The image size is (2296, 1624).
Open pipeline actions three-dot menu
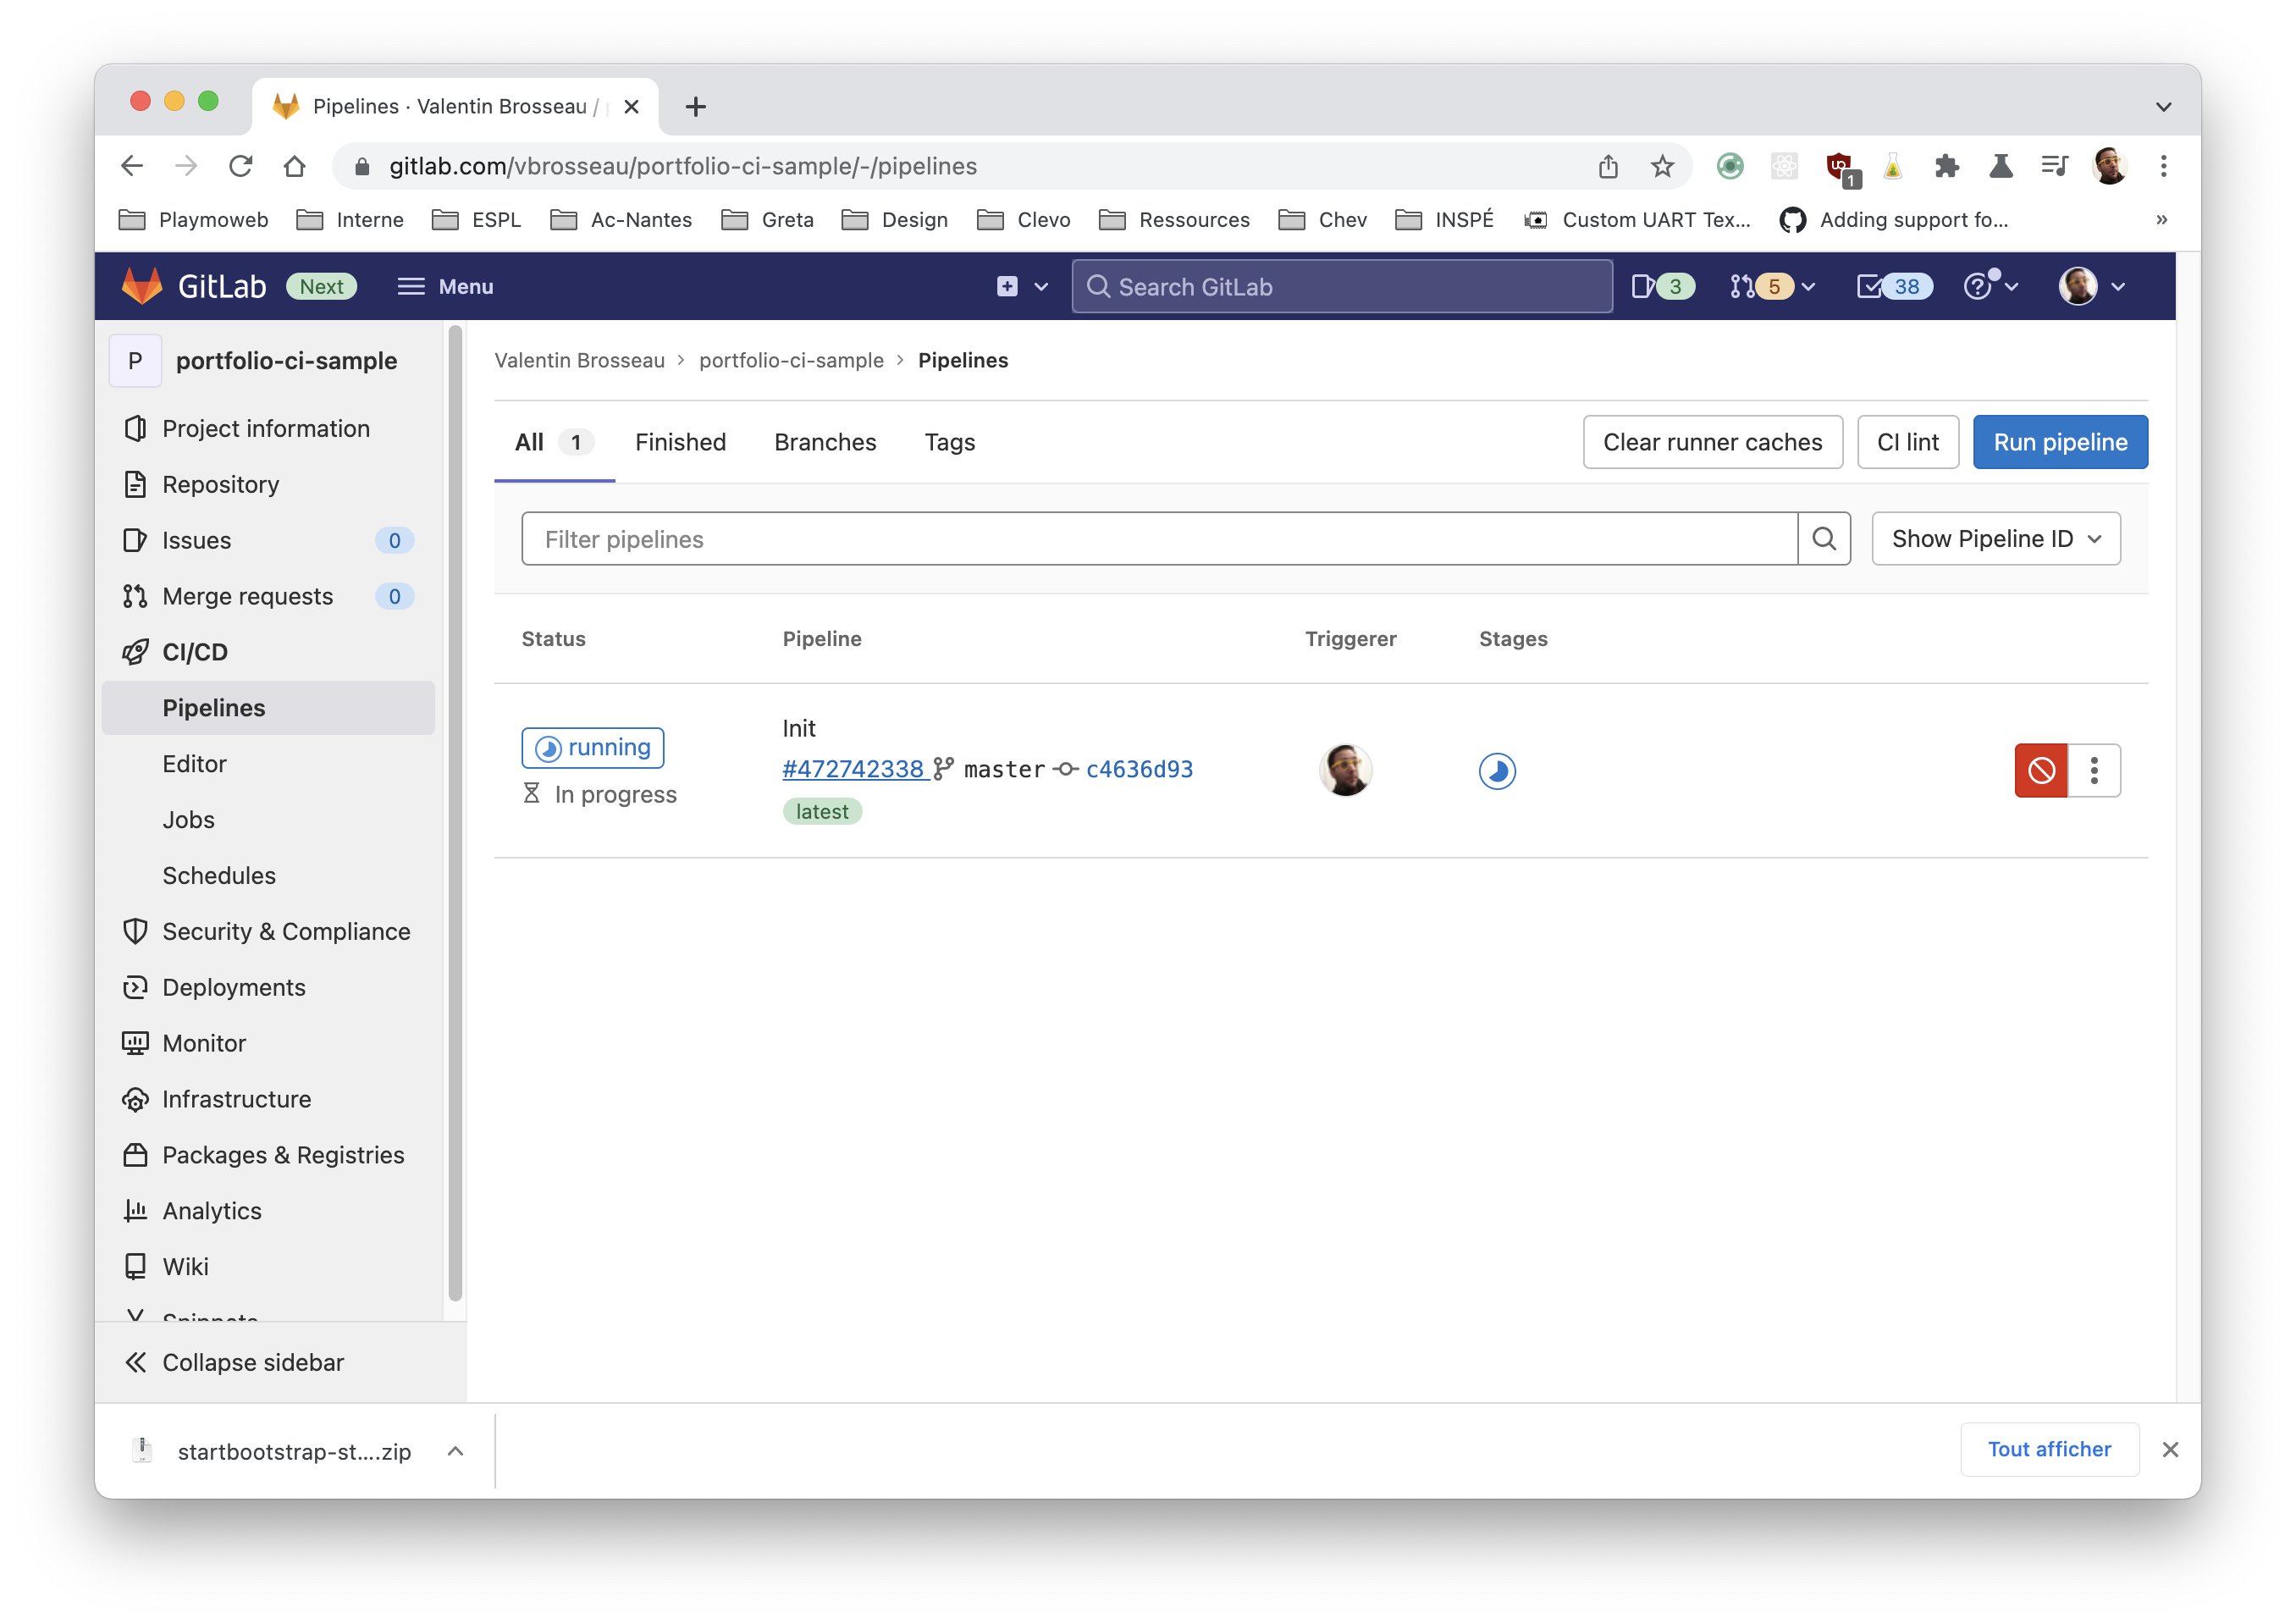click(x=2093, y=770)
